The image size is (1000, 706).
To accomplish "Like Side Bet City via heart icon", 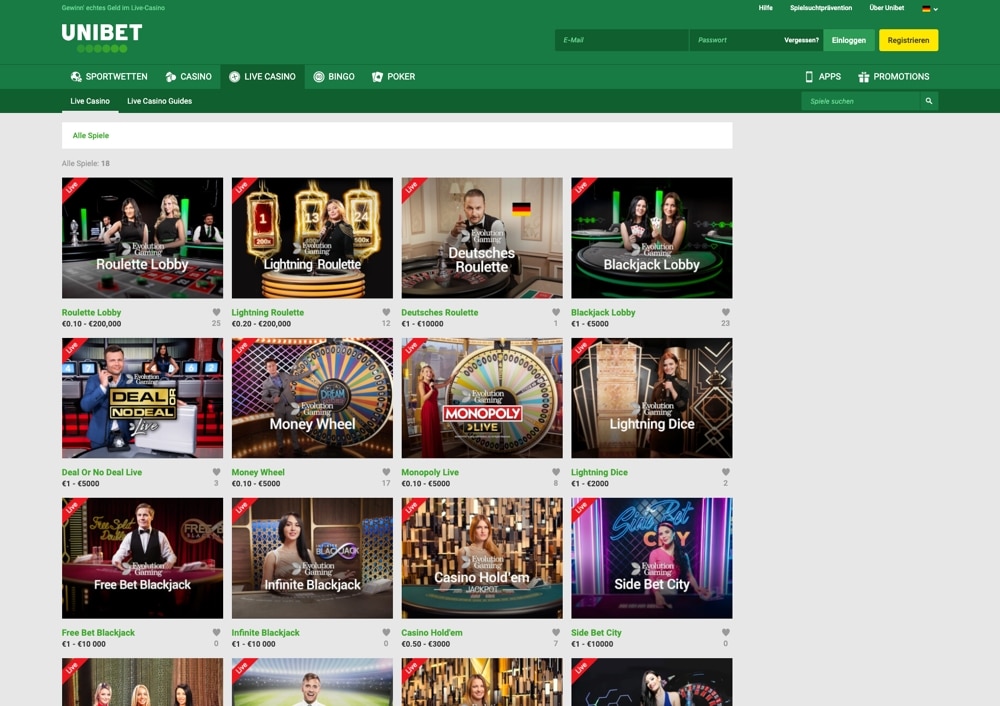I will click(725, 632).
